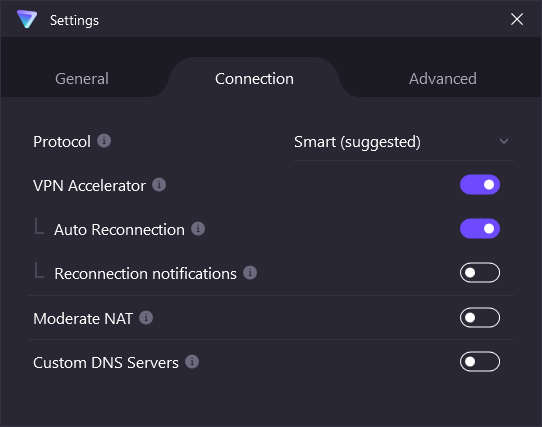This screenshot has width=542, height=427.
Task: Click the Custom DNS Servers info icon
Action: pos(192,362)
